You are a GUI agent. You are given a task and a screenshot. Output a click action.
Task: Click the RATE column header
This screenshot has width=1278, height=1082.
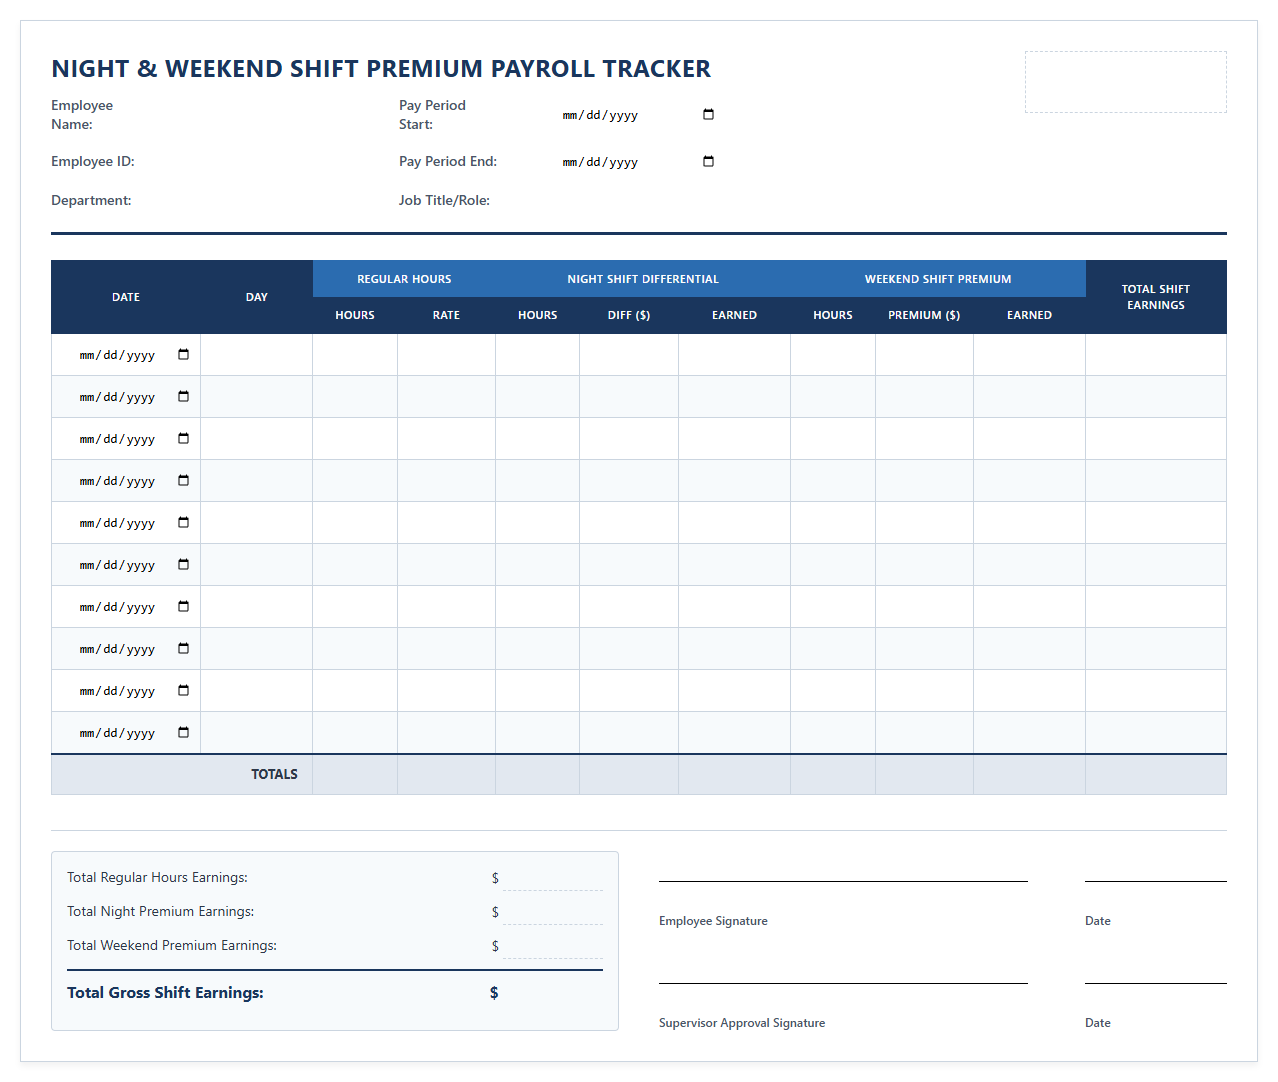446,315
